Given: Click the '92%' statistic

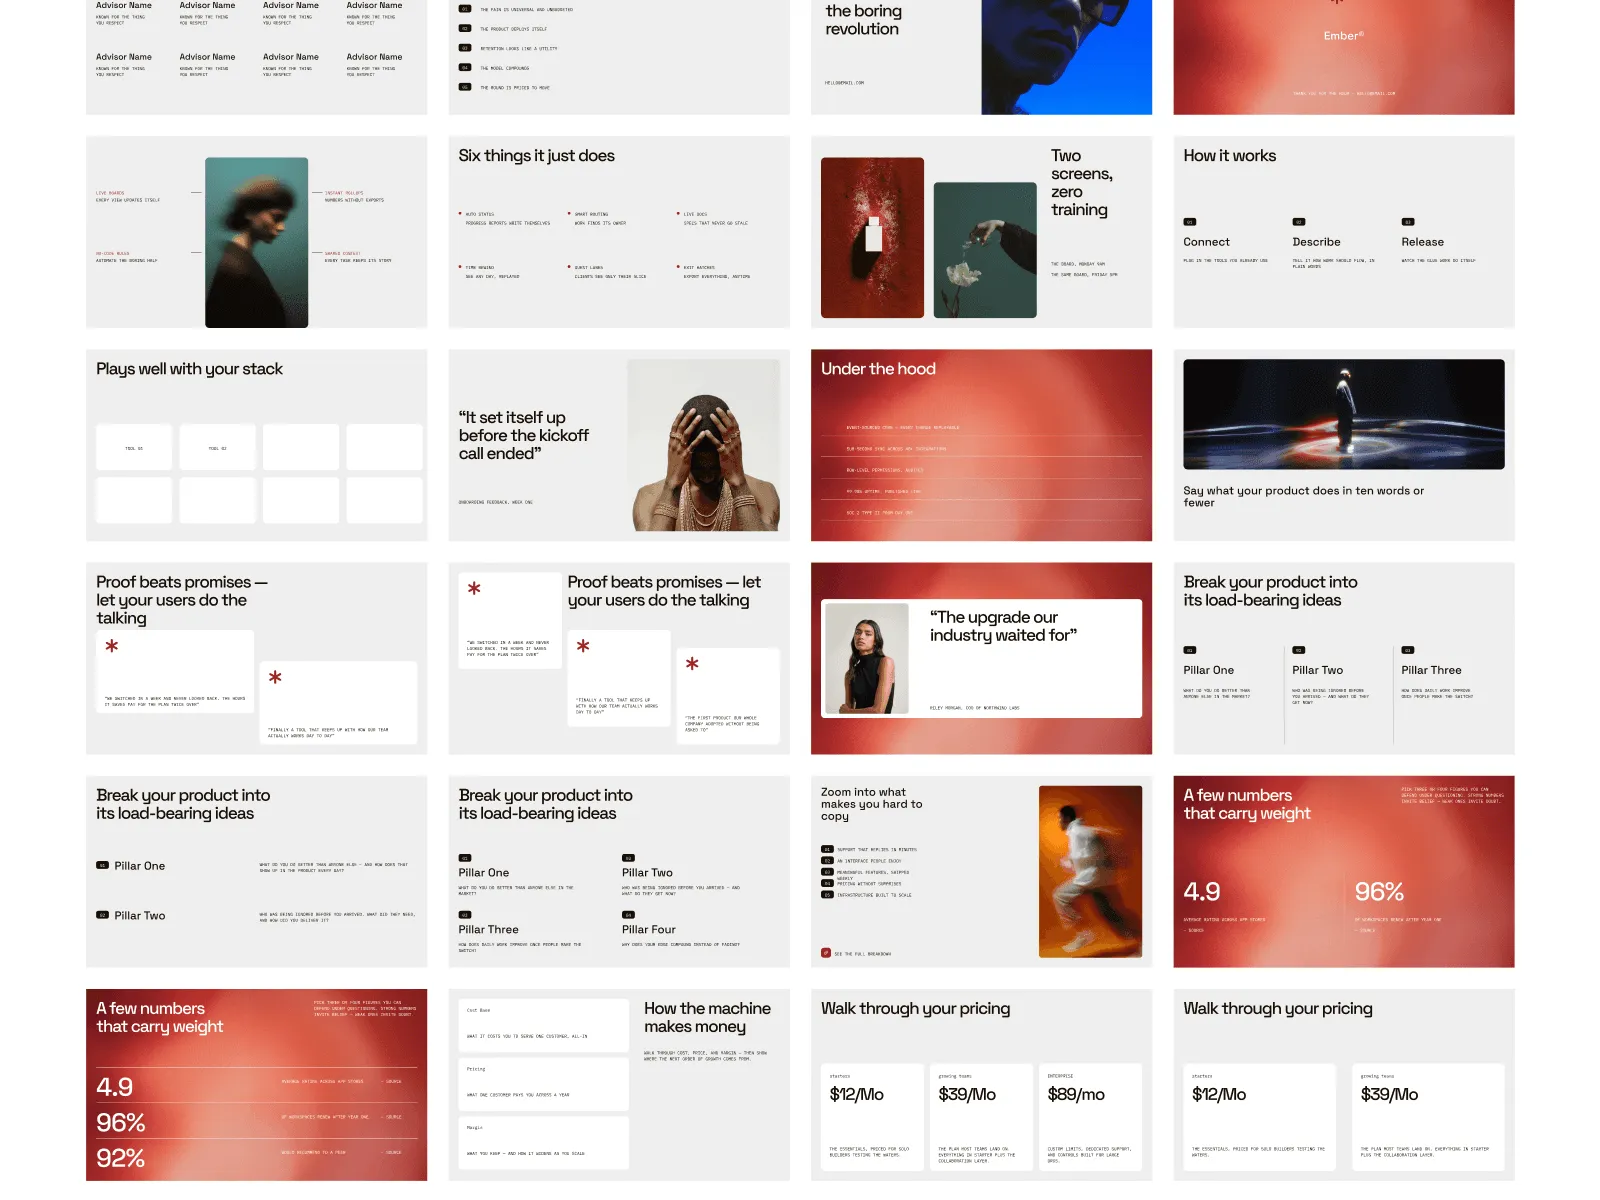Looking at the screenshot, I should pyautogui.click(x=121, y=1158).
